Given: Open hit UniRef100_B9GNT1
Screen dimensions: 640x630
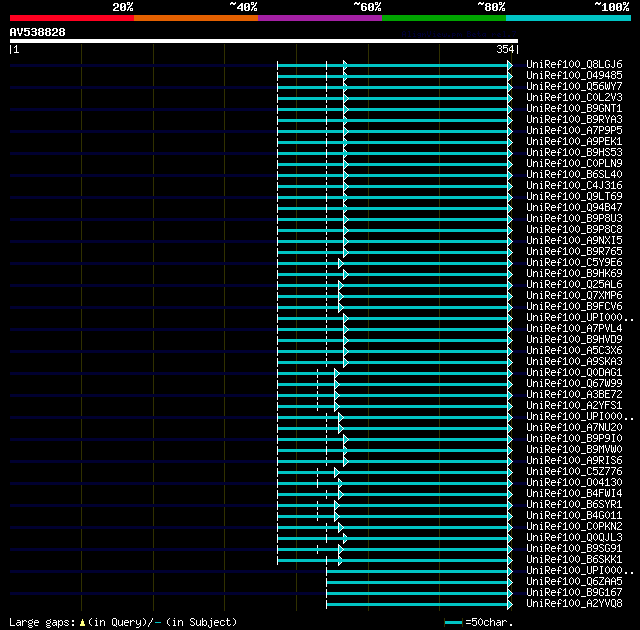Looking at the screenshot, I should coord(574,108).
